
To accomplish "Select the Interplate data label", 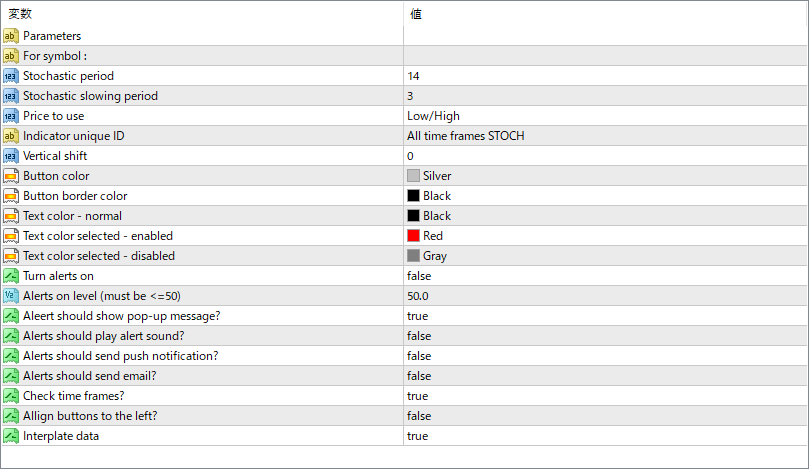I will tap(61, 436).
